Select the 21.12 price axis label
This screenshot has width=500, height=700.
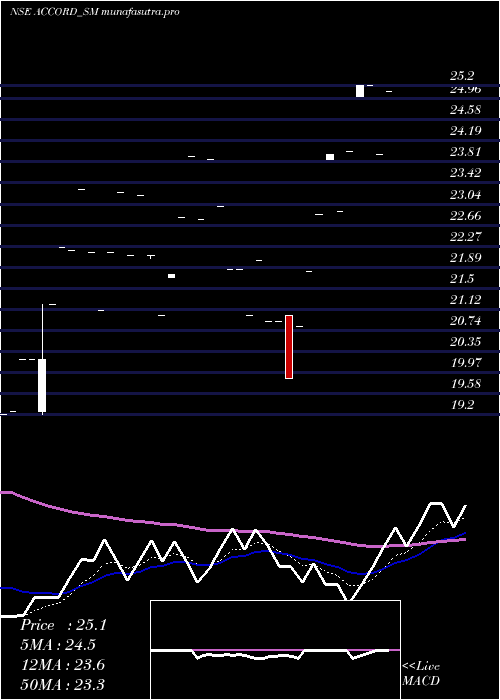click(465, 300)
